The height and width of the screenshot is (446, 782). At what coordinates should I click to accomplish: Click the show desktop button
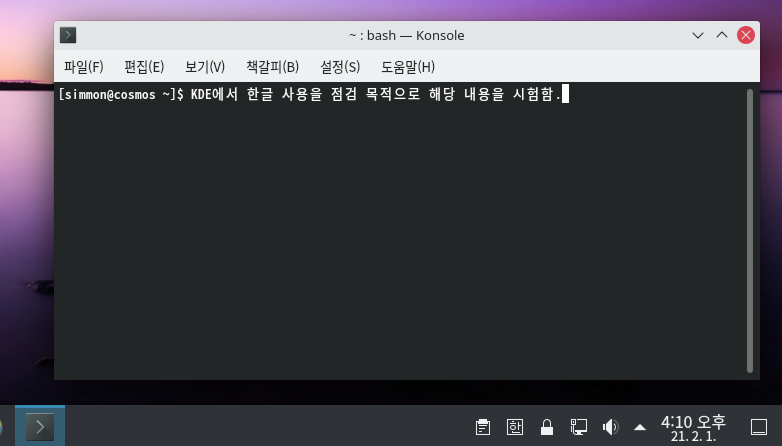759,427
